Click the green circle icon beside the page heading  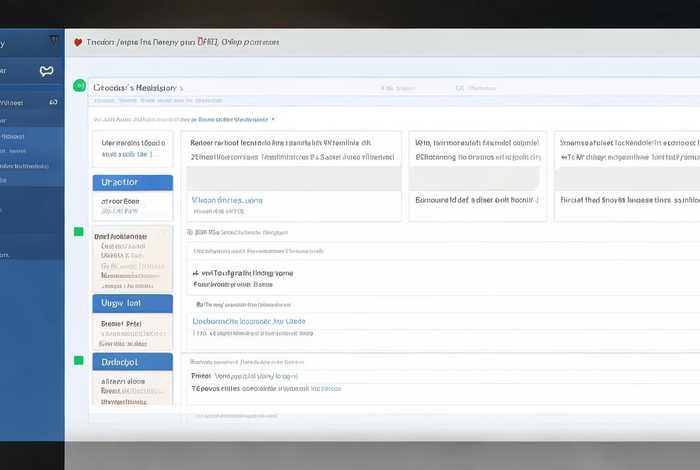(79, 86)
